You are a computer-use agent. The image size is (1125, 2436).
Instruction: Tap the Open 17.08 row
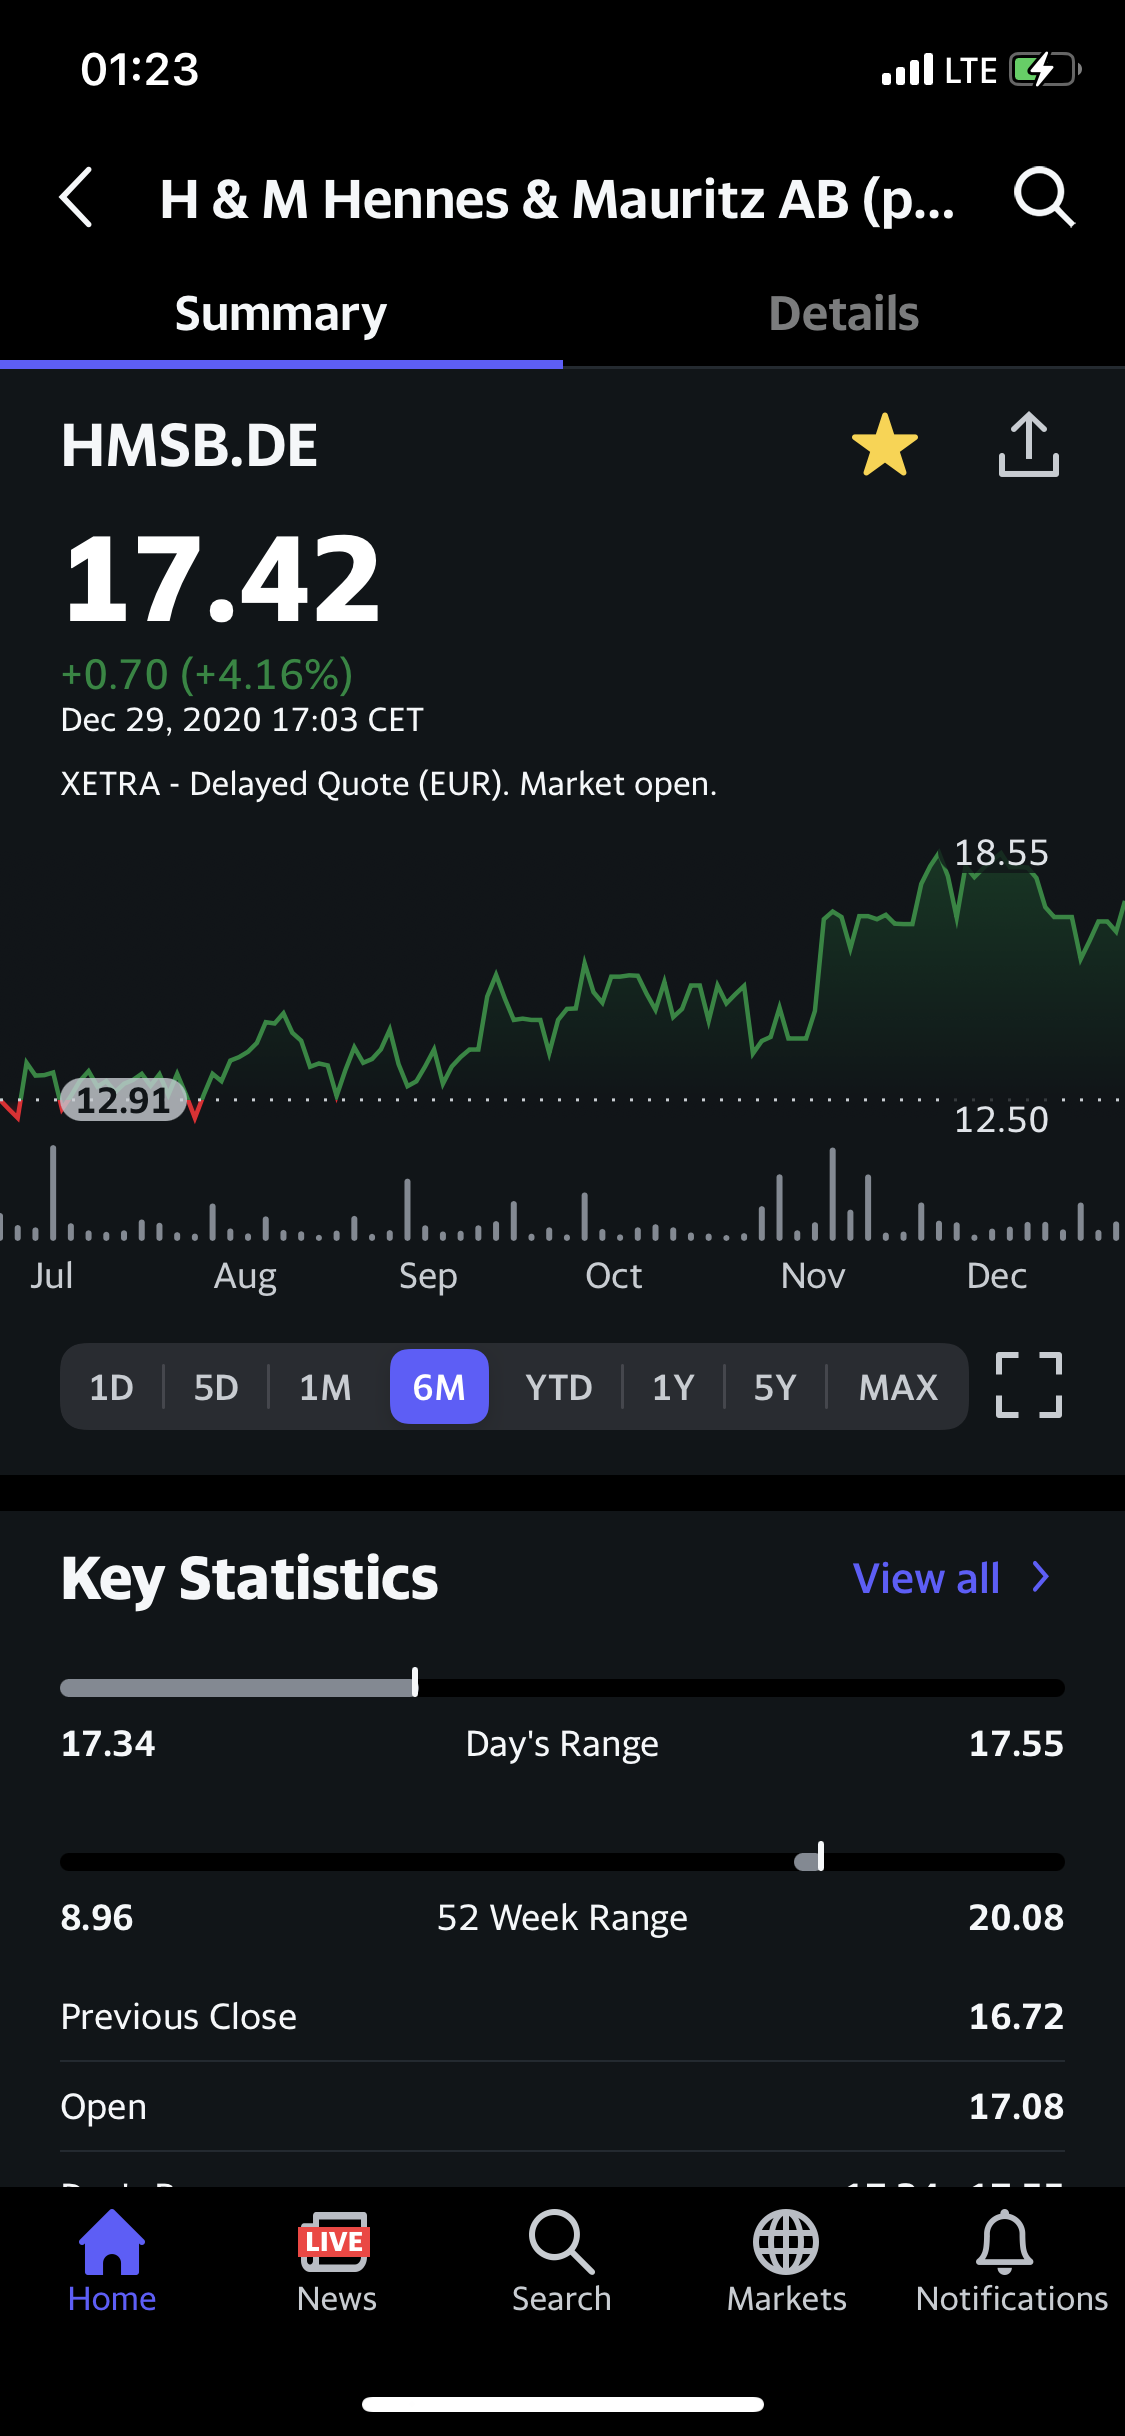(562, 2106)
